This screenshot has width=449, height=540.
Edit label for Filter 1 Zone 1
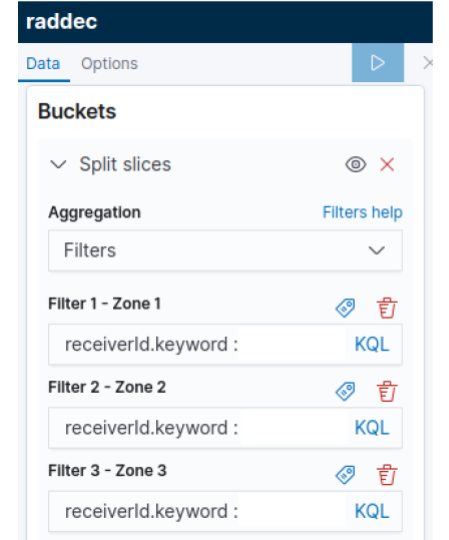pos(345,308)
